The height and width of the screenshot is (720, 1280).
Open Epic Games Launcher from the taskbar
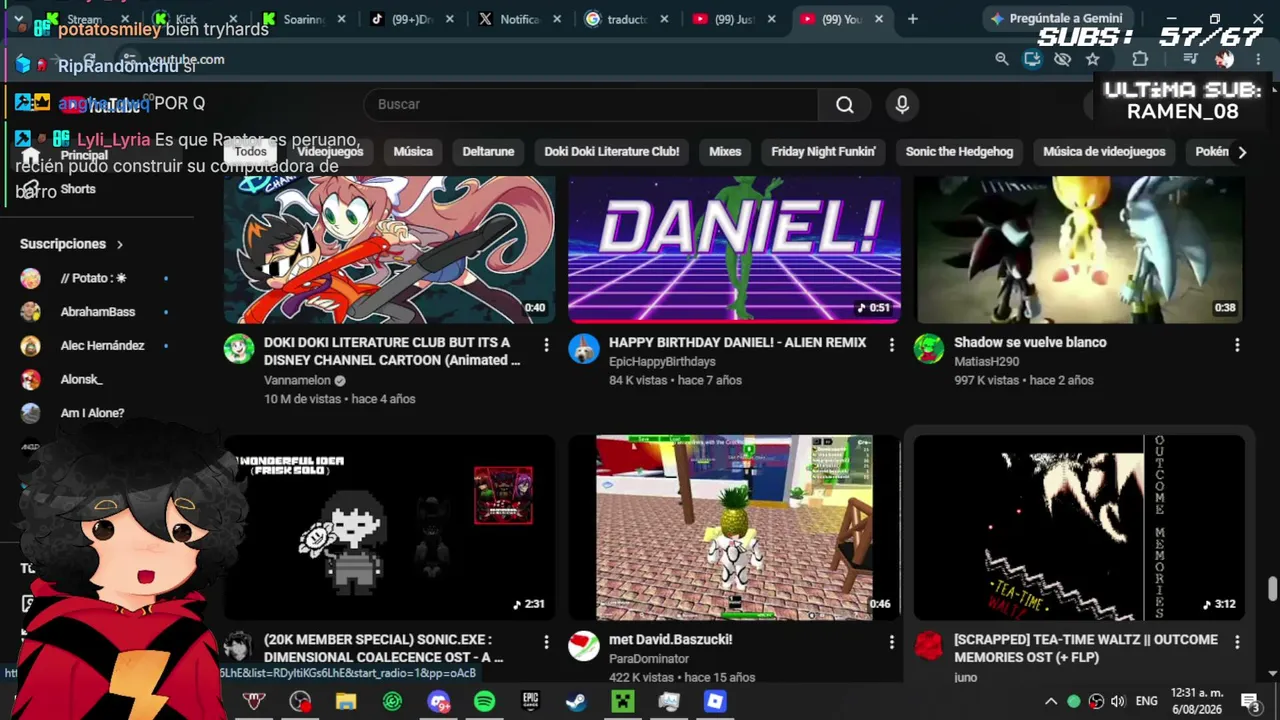pyautogui.click(x=530, y=702)
